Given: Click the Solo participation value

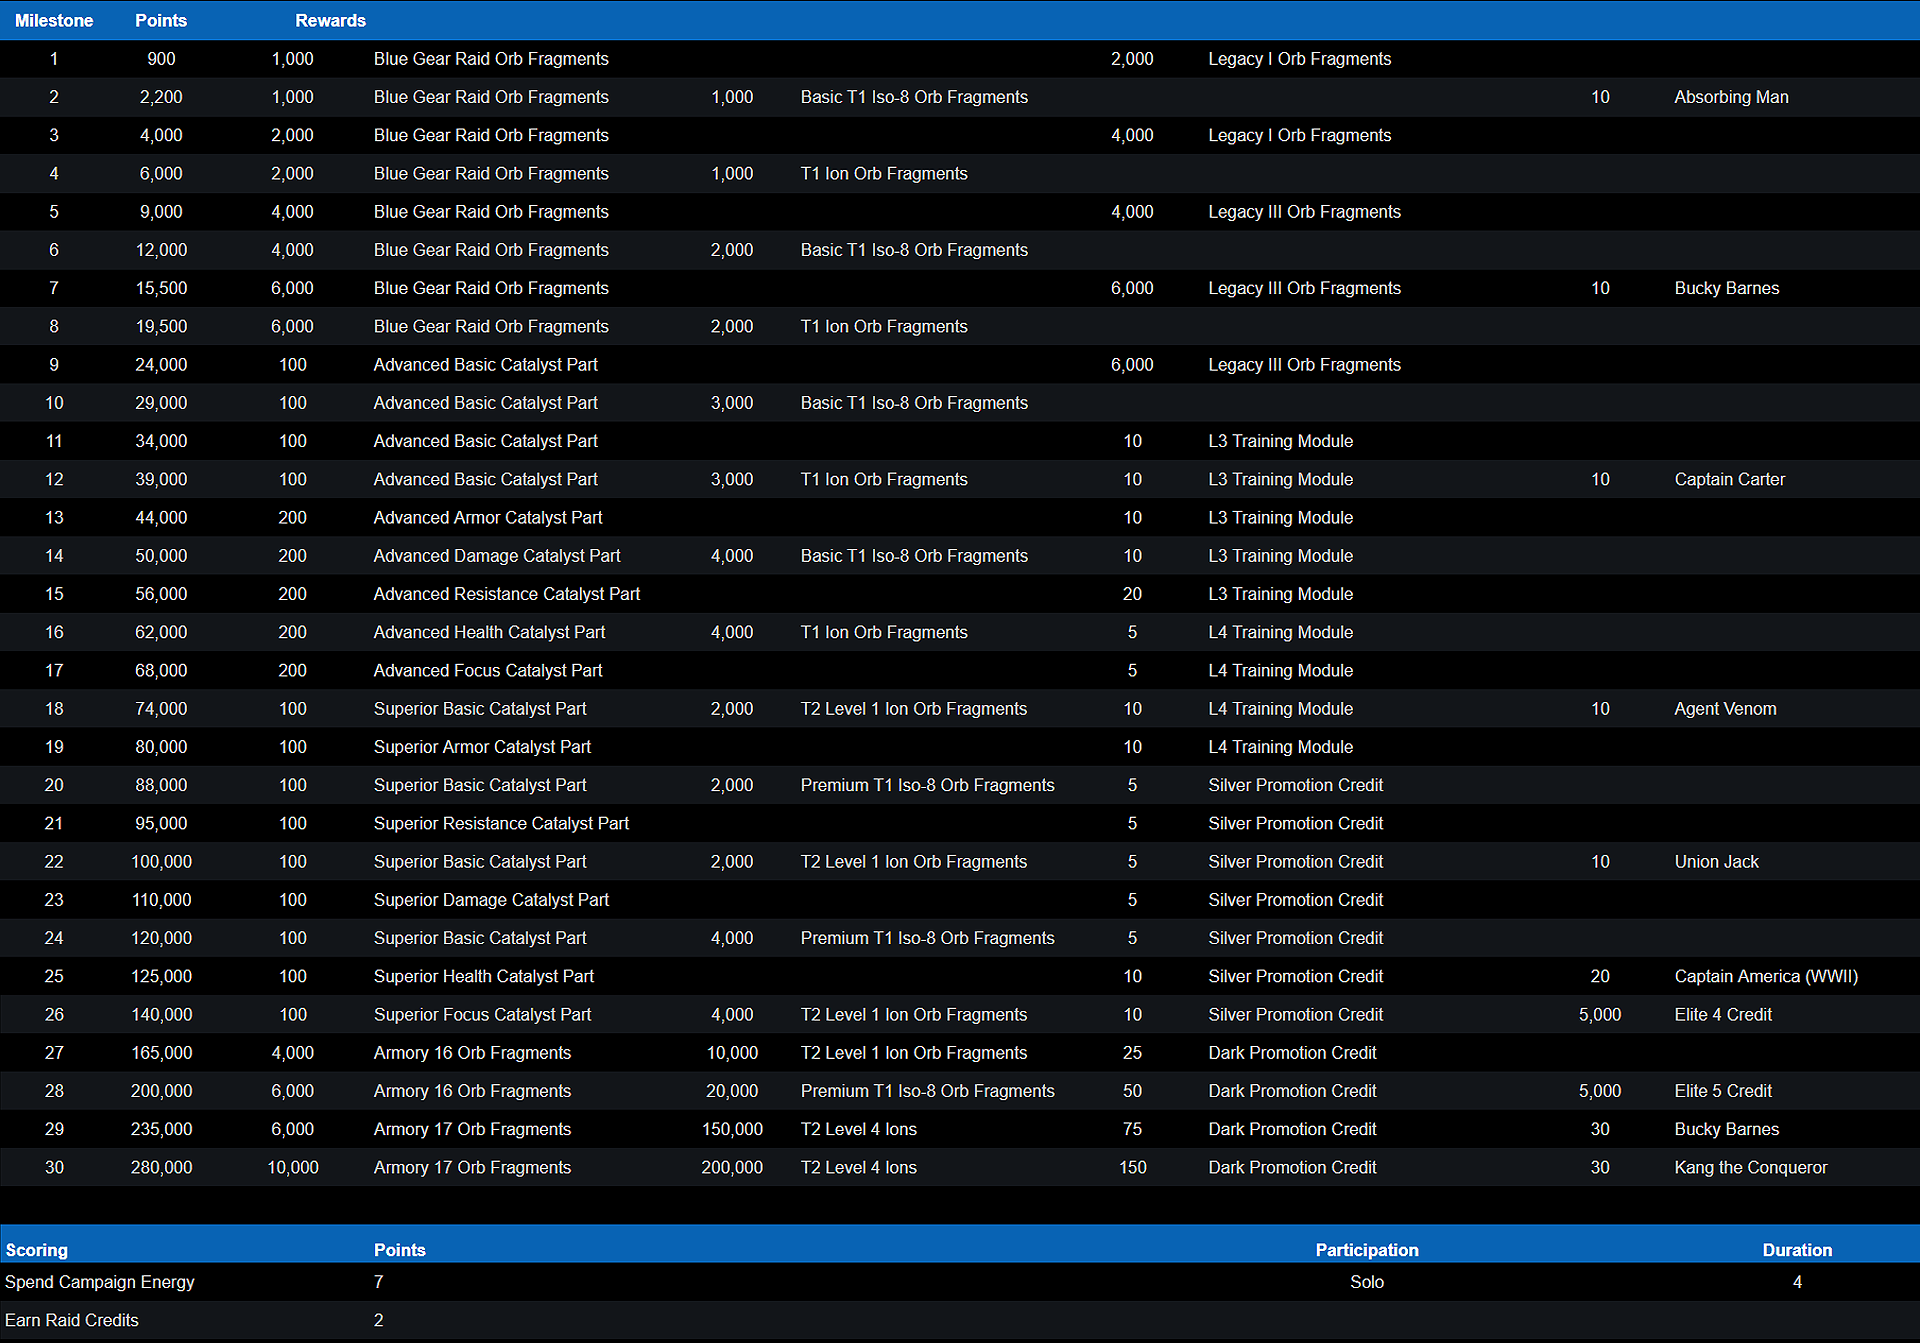Looking at the screenshot, I should pyautogui.click(x=1366, y=1282).
